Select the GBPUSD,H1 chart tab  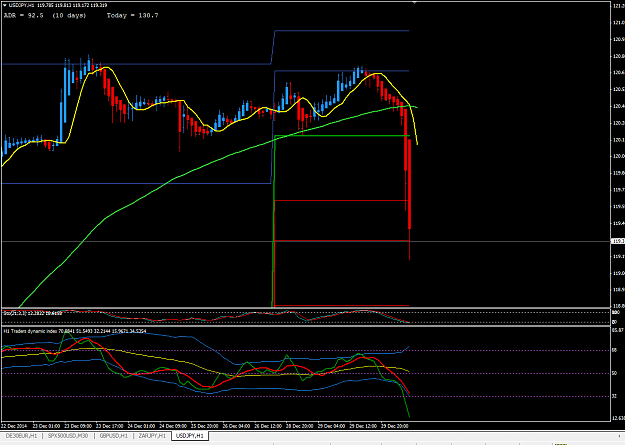tap(114, 436)
